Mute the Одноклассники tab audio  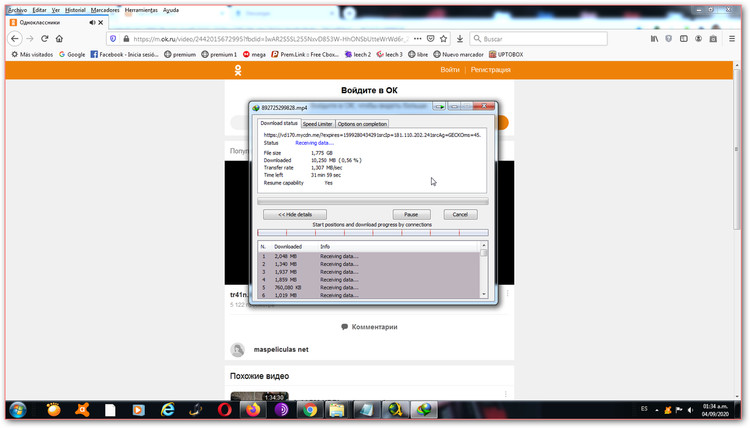(x=92, y=22)
